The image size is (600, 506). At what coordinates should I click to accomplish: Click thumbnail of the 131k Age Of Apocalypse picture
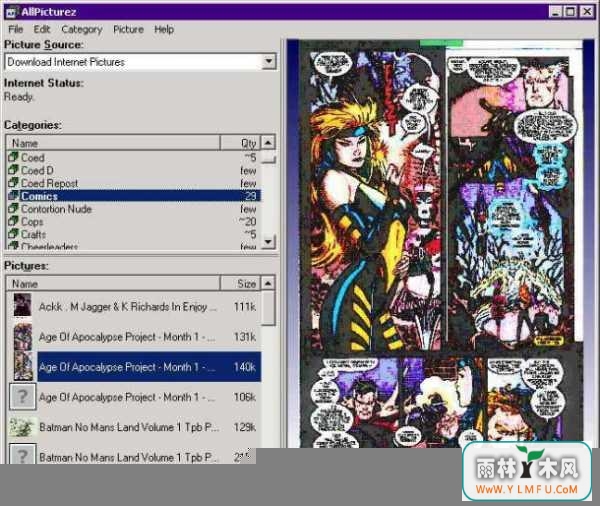pos(23,336)
